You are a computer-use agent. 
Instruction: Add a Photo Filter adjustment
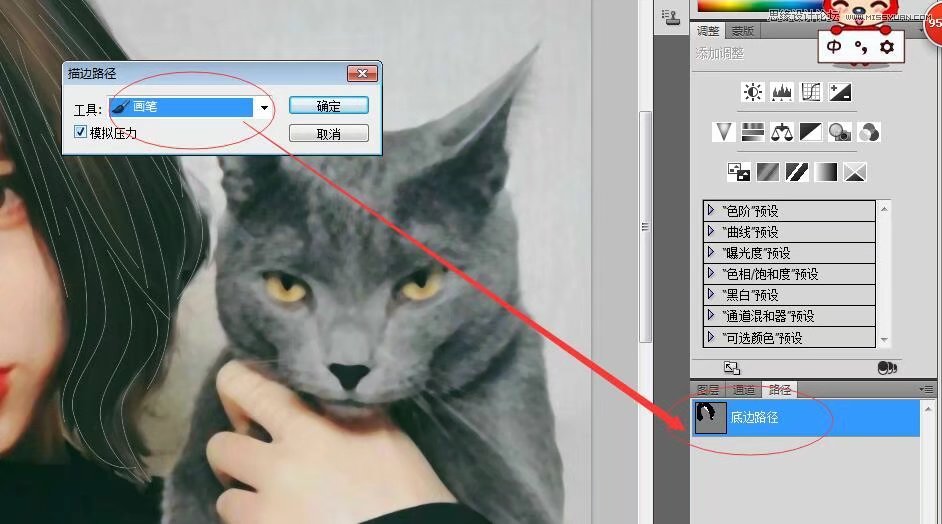click(840, 132)
